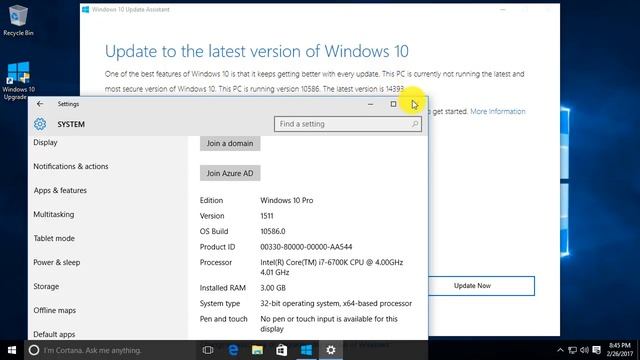640x360 pixels.
Task: Click the Cortana circle icon
Action: point(34,350)
